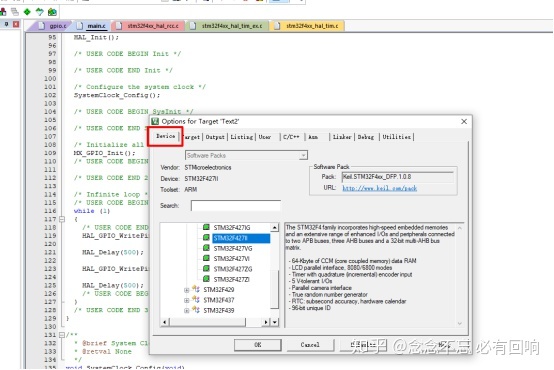Open the Asm tab in options dialog
The width and height of the screenshot is (554, 370).
tap(313, 137)
